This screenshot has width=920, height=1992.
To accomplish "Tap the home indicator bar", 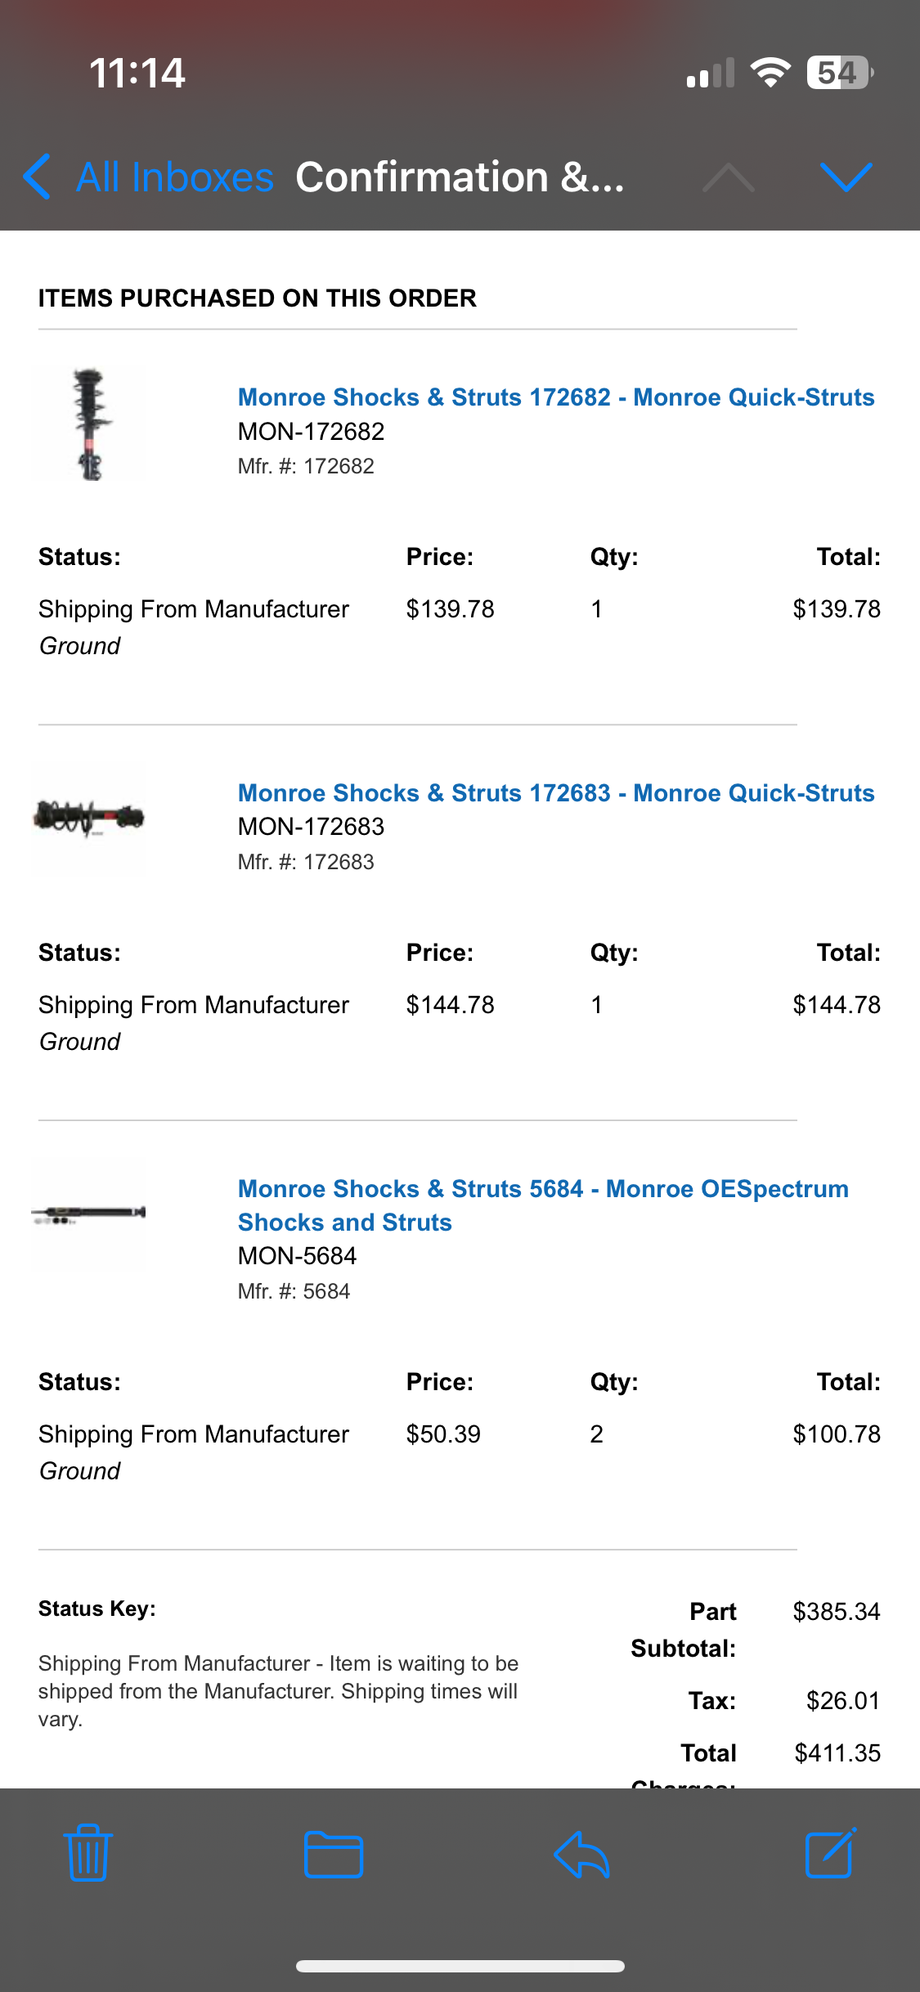I will point(460,1966).
